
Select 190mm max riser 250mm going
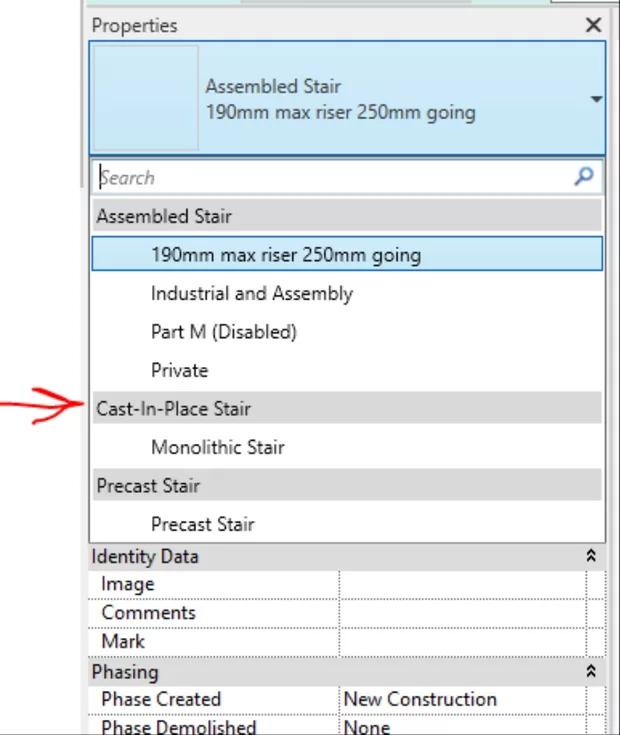coord(286,255)
